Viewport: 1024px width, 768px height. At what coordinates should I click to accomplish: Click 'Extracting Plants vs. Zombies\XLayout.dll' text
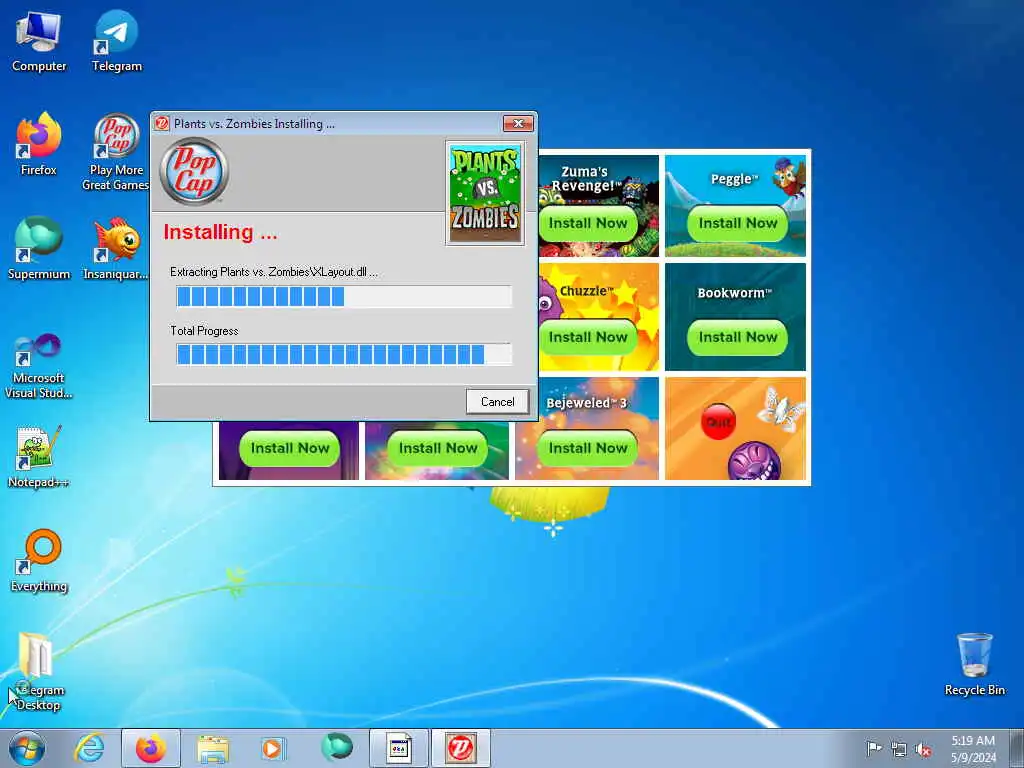coord(274,272)
